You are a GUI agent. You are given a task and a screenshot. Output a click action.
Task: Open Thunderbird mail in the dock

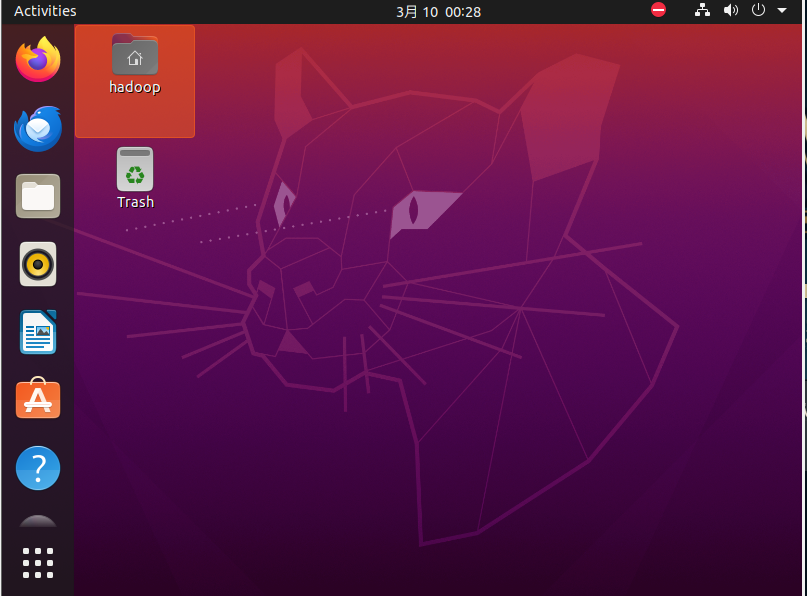pos(38,129)
